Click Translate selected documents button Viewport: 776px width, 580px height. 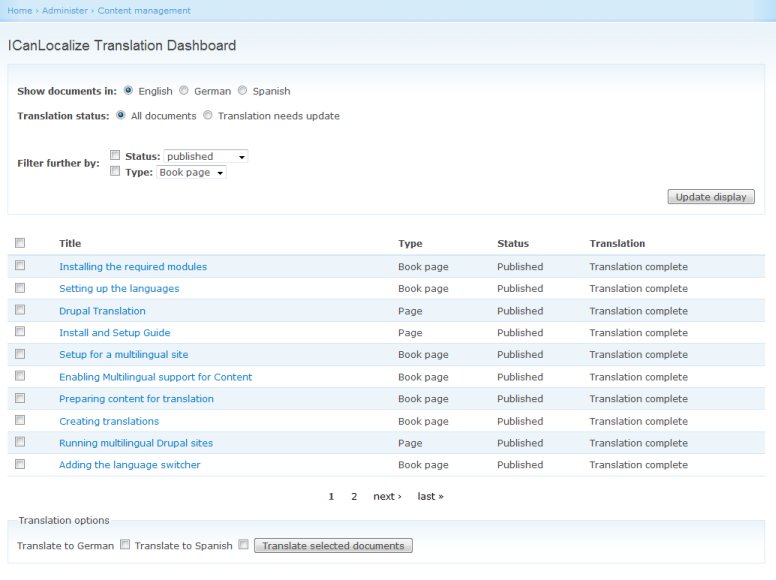(x=333, y=546)
